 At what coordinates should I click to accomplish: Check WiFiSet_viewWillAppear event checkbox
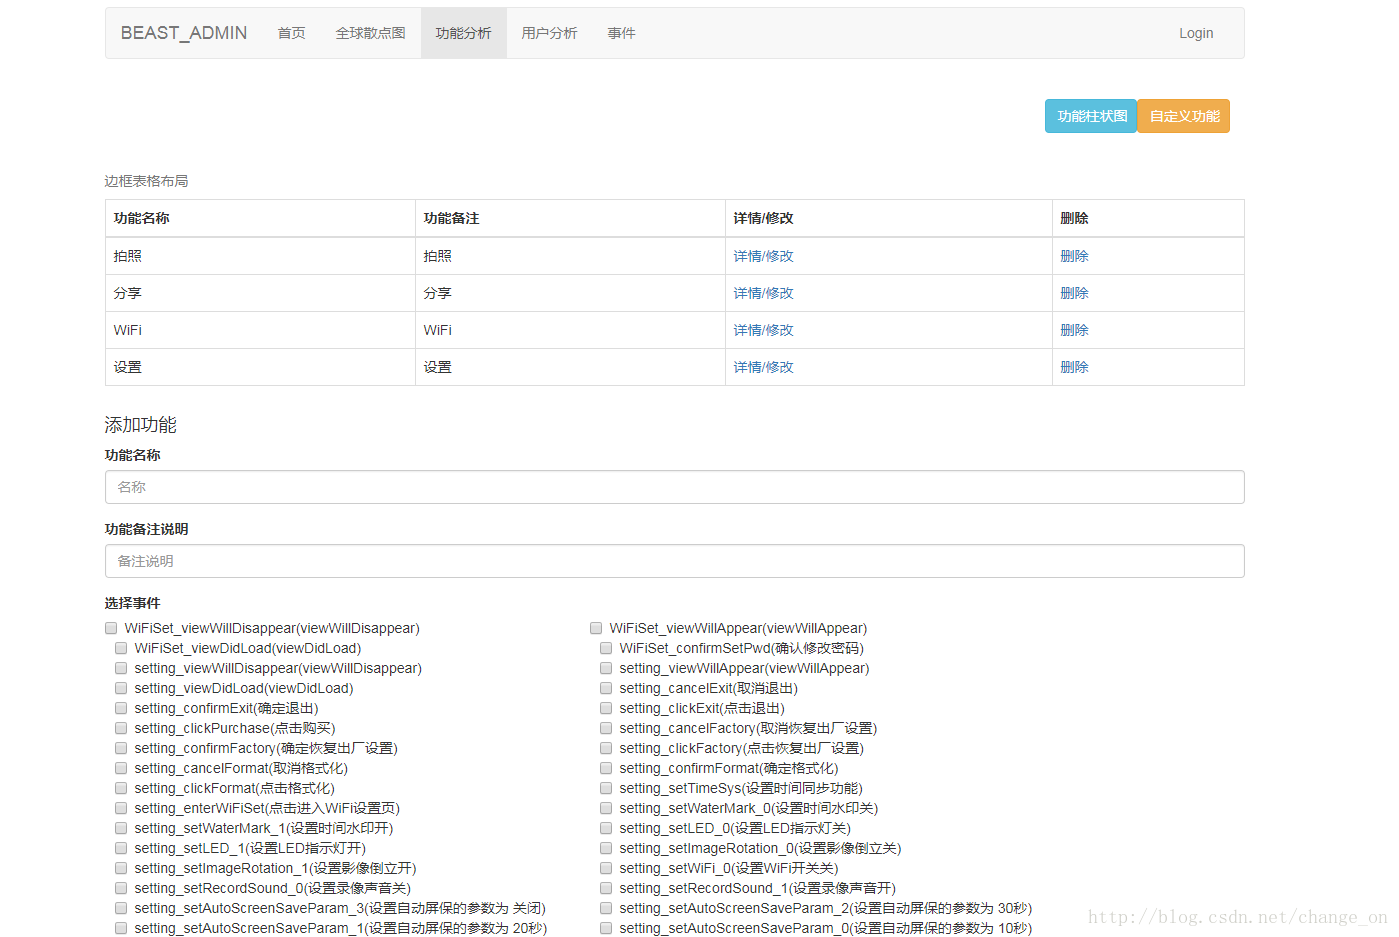[x=596, y=628]
